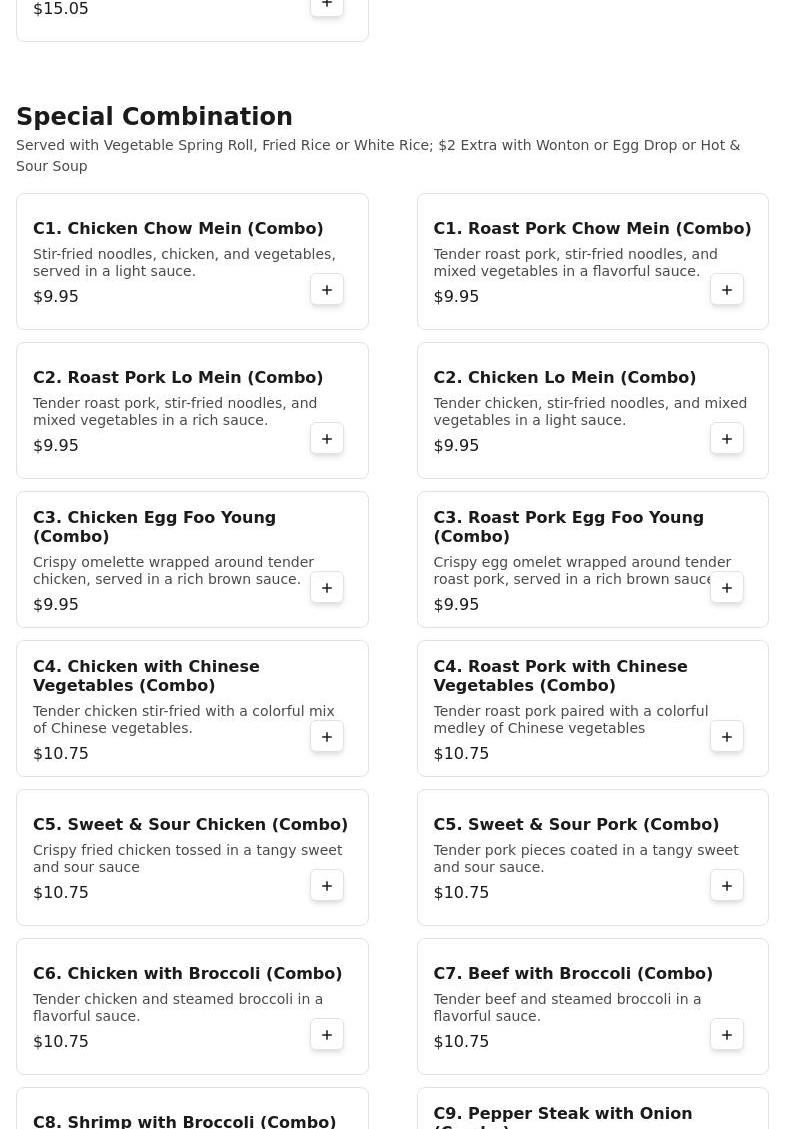This screenshot has width=785, height=1129.
Task: Add C4. Chicken with Chinese Vegetables plus icon
Action: [327, 737]
